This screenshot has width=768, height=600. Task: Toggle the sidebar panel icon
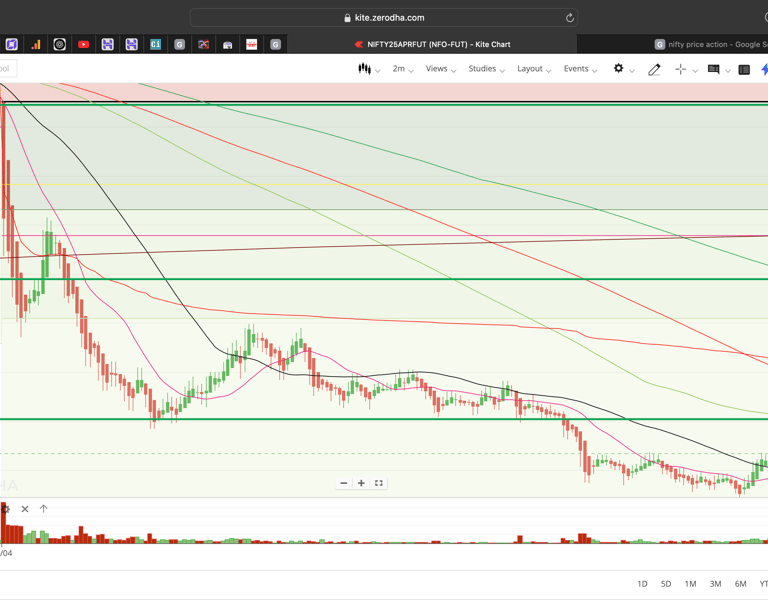[744, 70]
